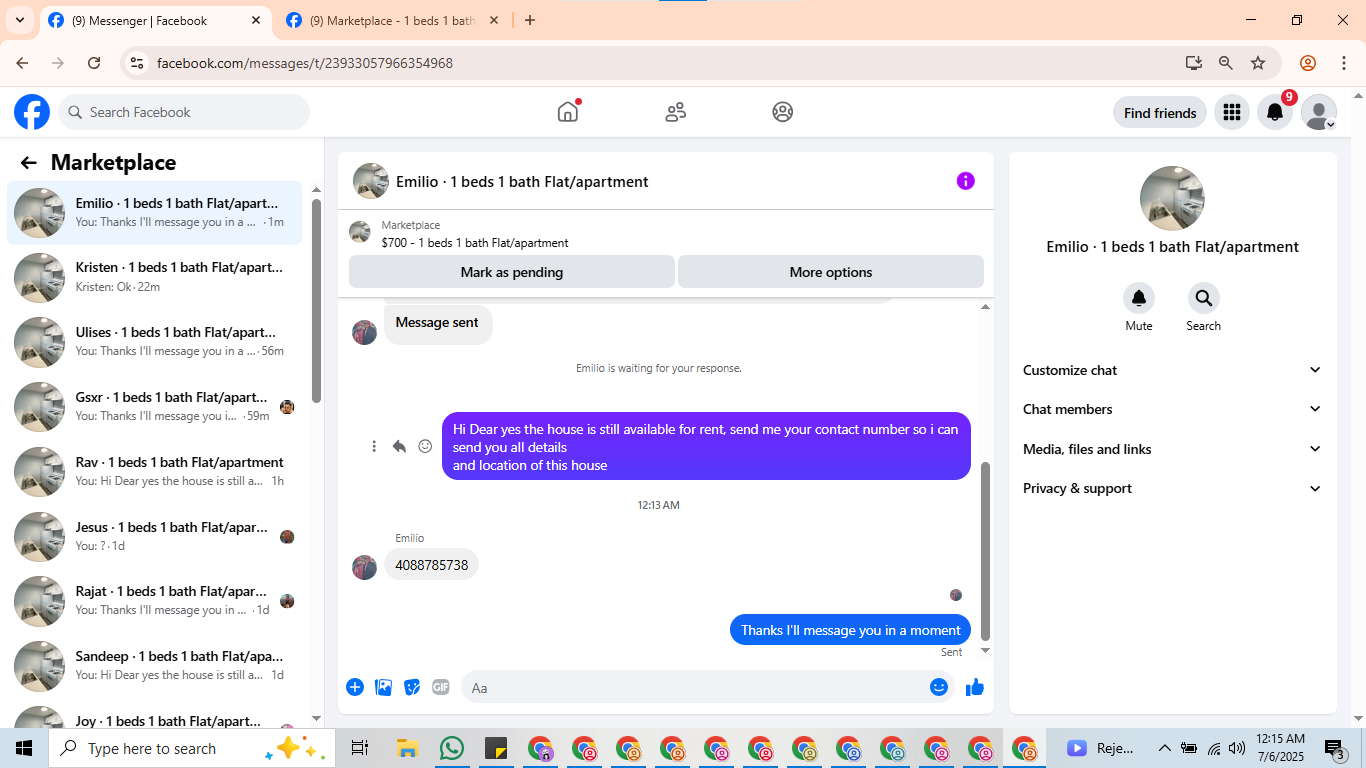Expand the Chat members section
The height and width of the screenshot is (768, 1366).
1172,409
